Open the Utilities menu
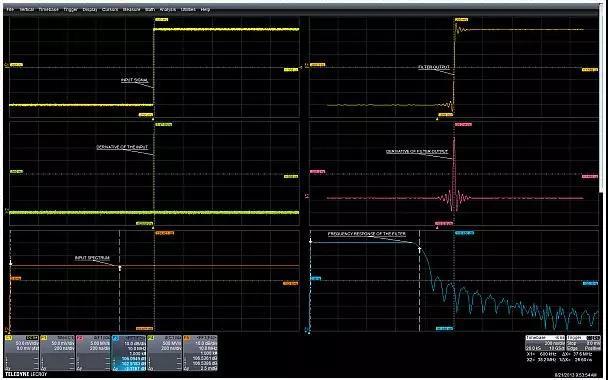Viewport: 608px width, 380px height. pos(188,9)
